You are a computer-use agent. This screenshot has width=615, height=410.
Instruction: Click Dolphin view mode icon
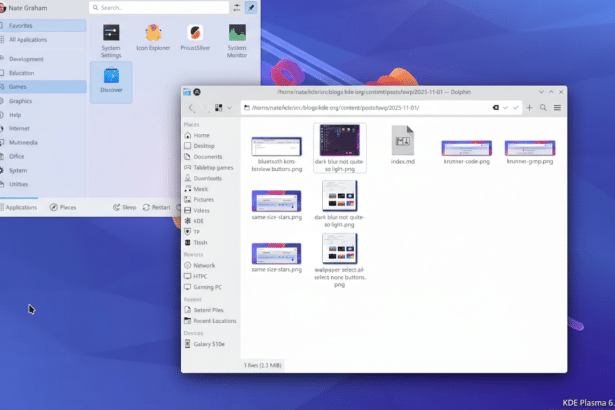pyautogui.click(x=218, y=108)
